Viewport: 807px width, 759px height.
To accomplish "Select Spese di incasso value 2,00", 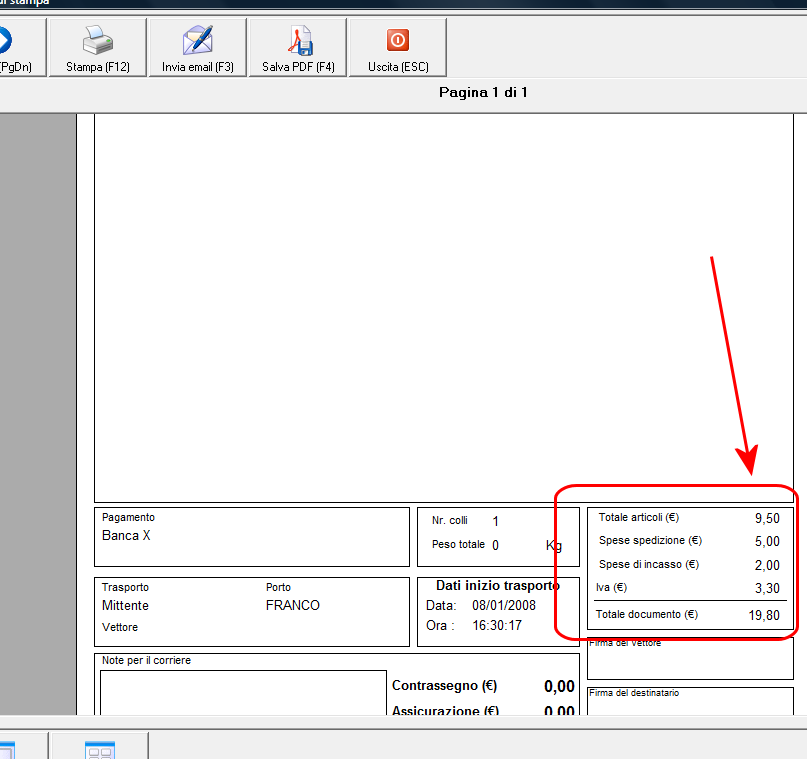I will point(767,565).
